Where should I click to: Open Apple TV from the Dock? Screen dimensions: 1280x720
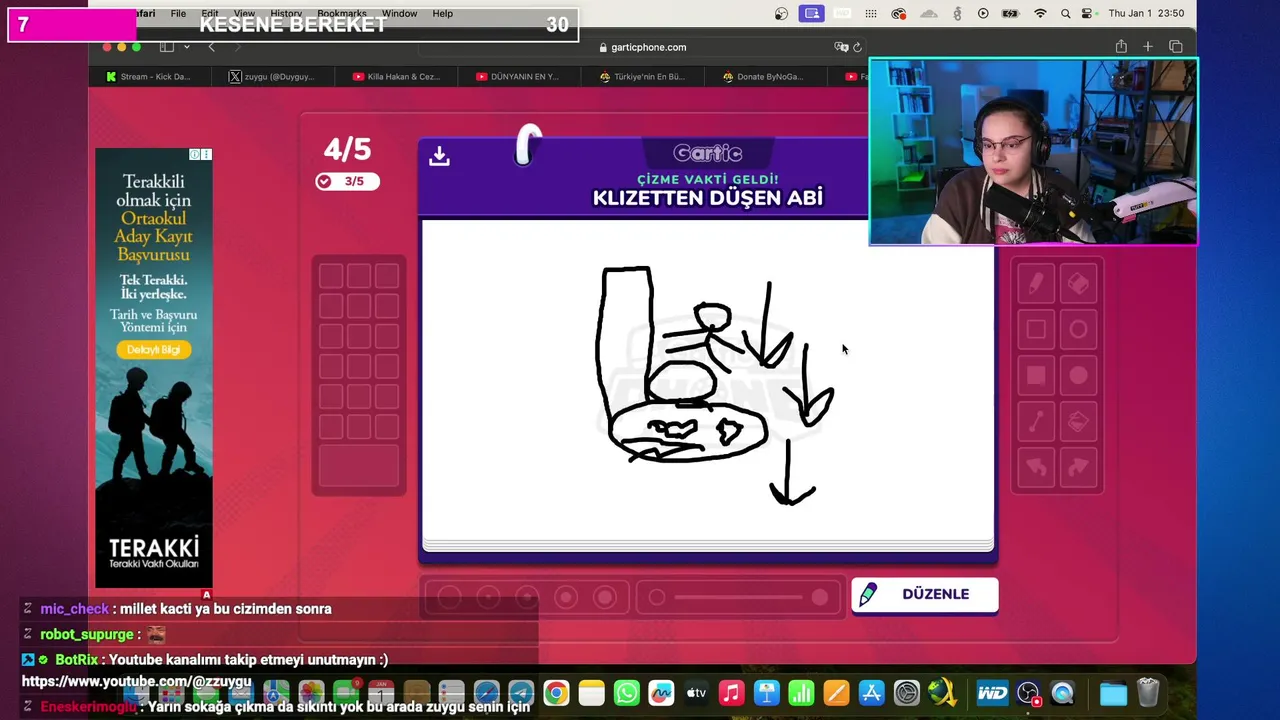click(x=696, y=693)
